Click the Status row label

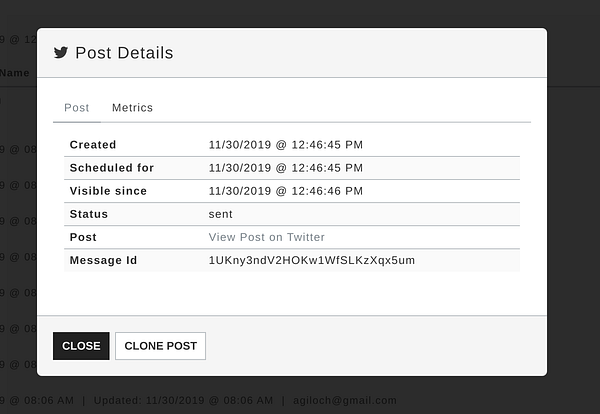89,214
